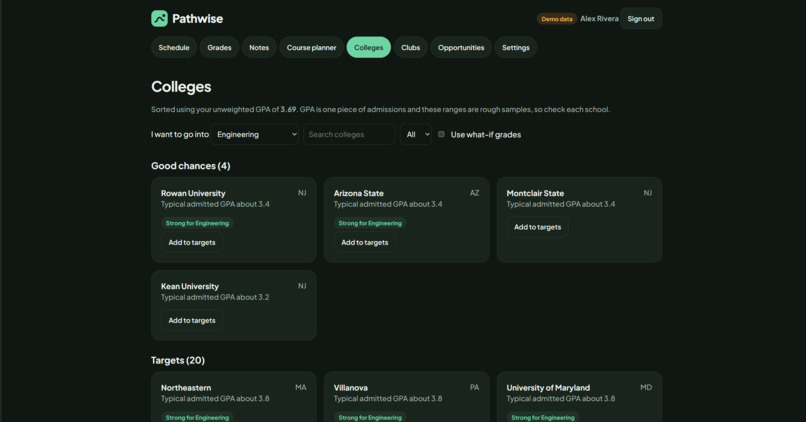Click the Kean University card title
Viewport: 806px width, 422px height.
tap(190, 286)
